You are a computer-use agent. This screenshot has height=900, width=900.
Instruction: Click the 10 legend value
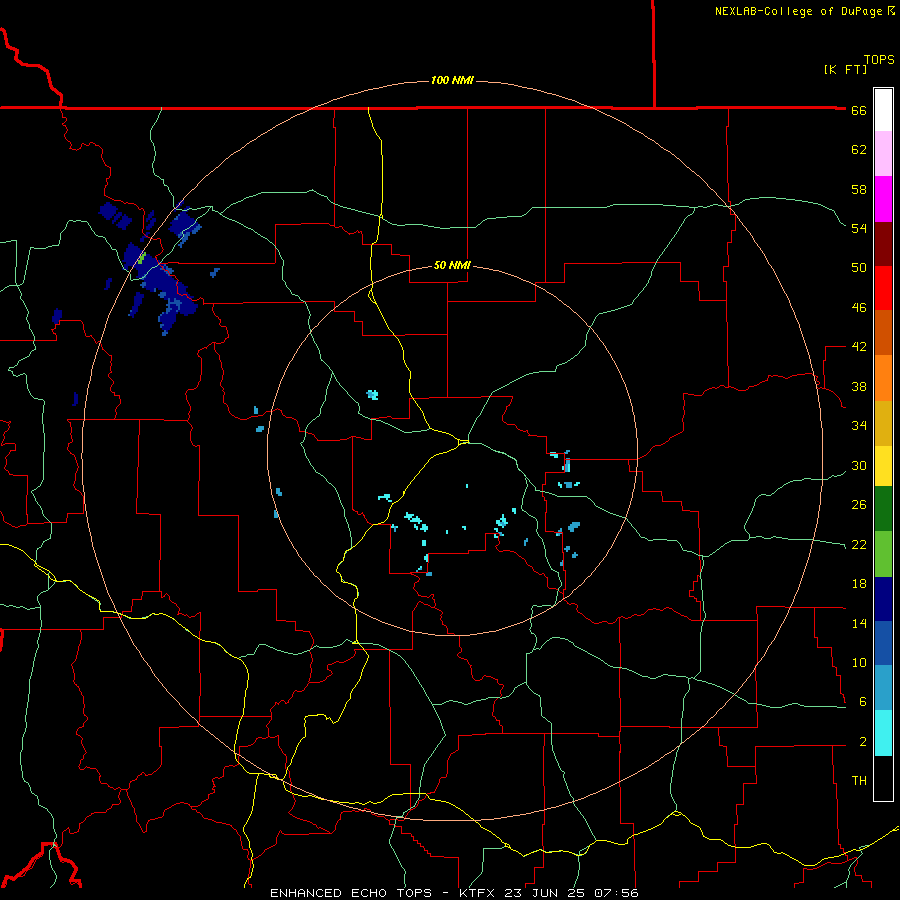point(859,663)
